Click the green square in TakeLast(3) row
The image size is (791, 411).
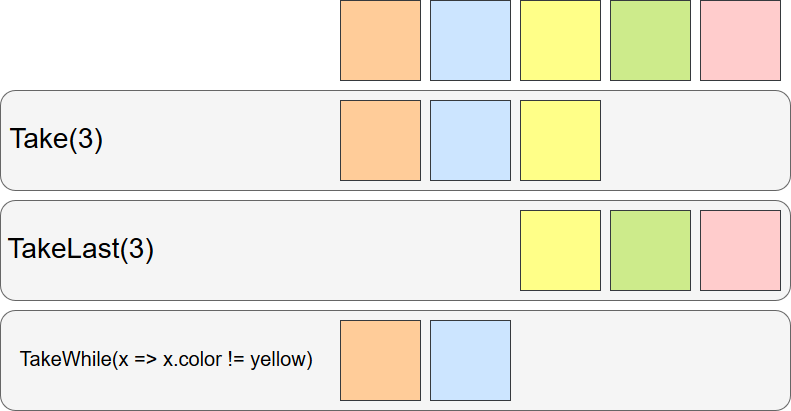pos(650,251)
